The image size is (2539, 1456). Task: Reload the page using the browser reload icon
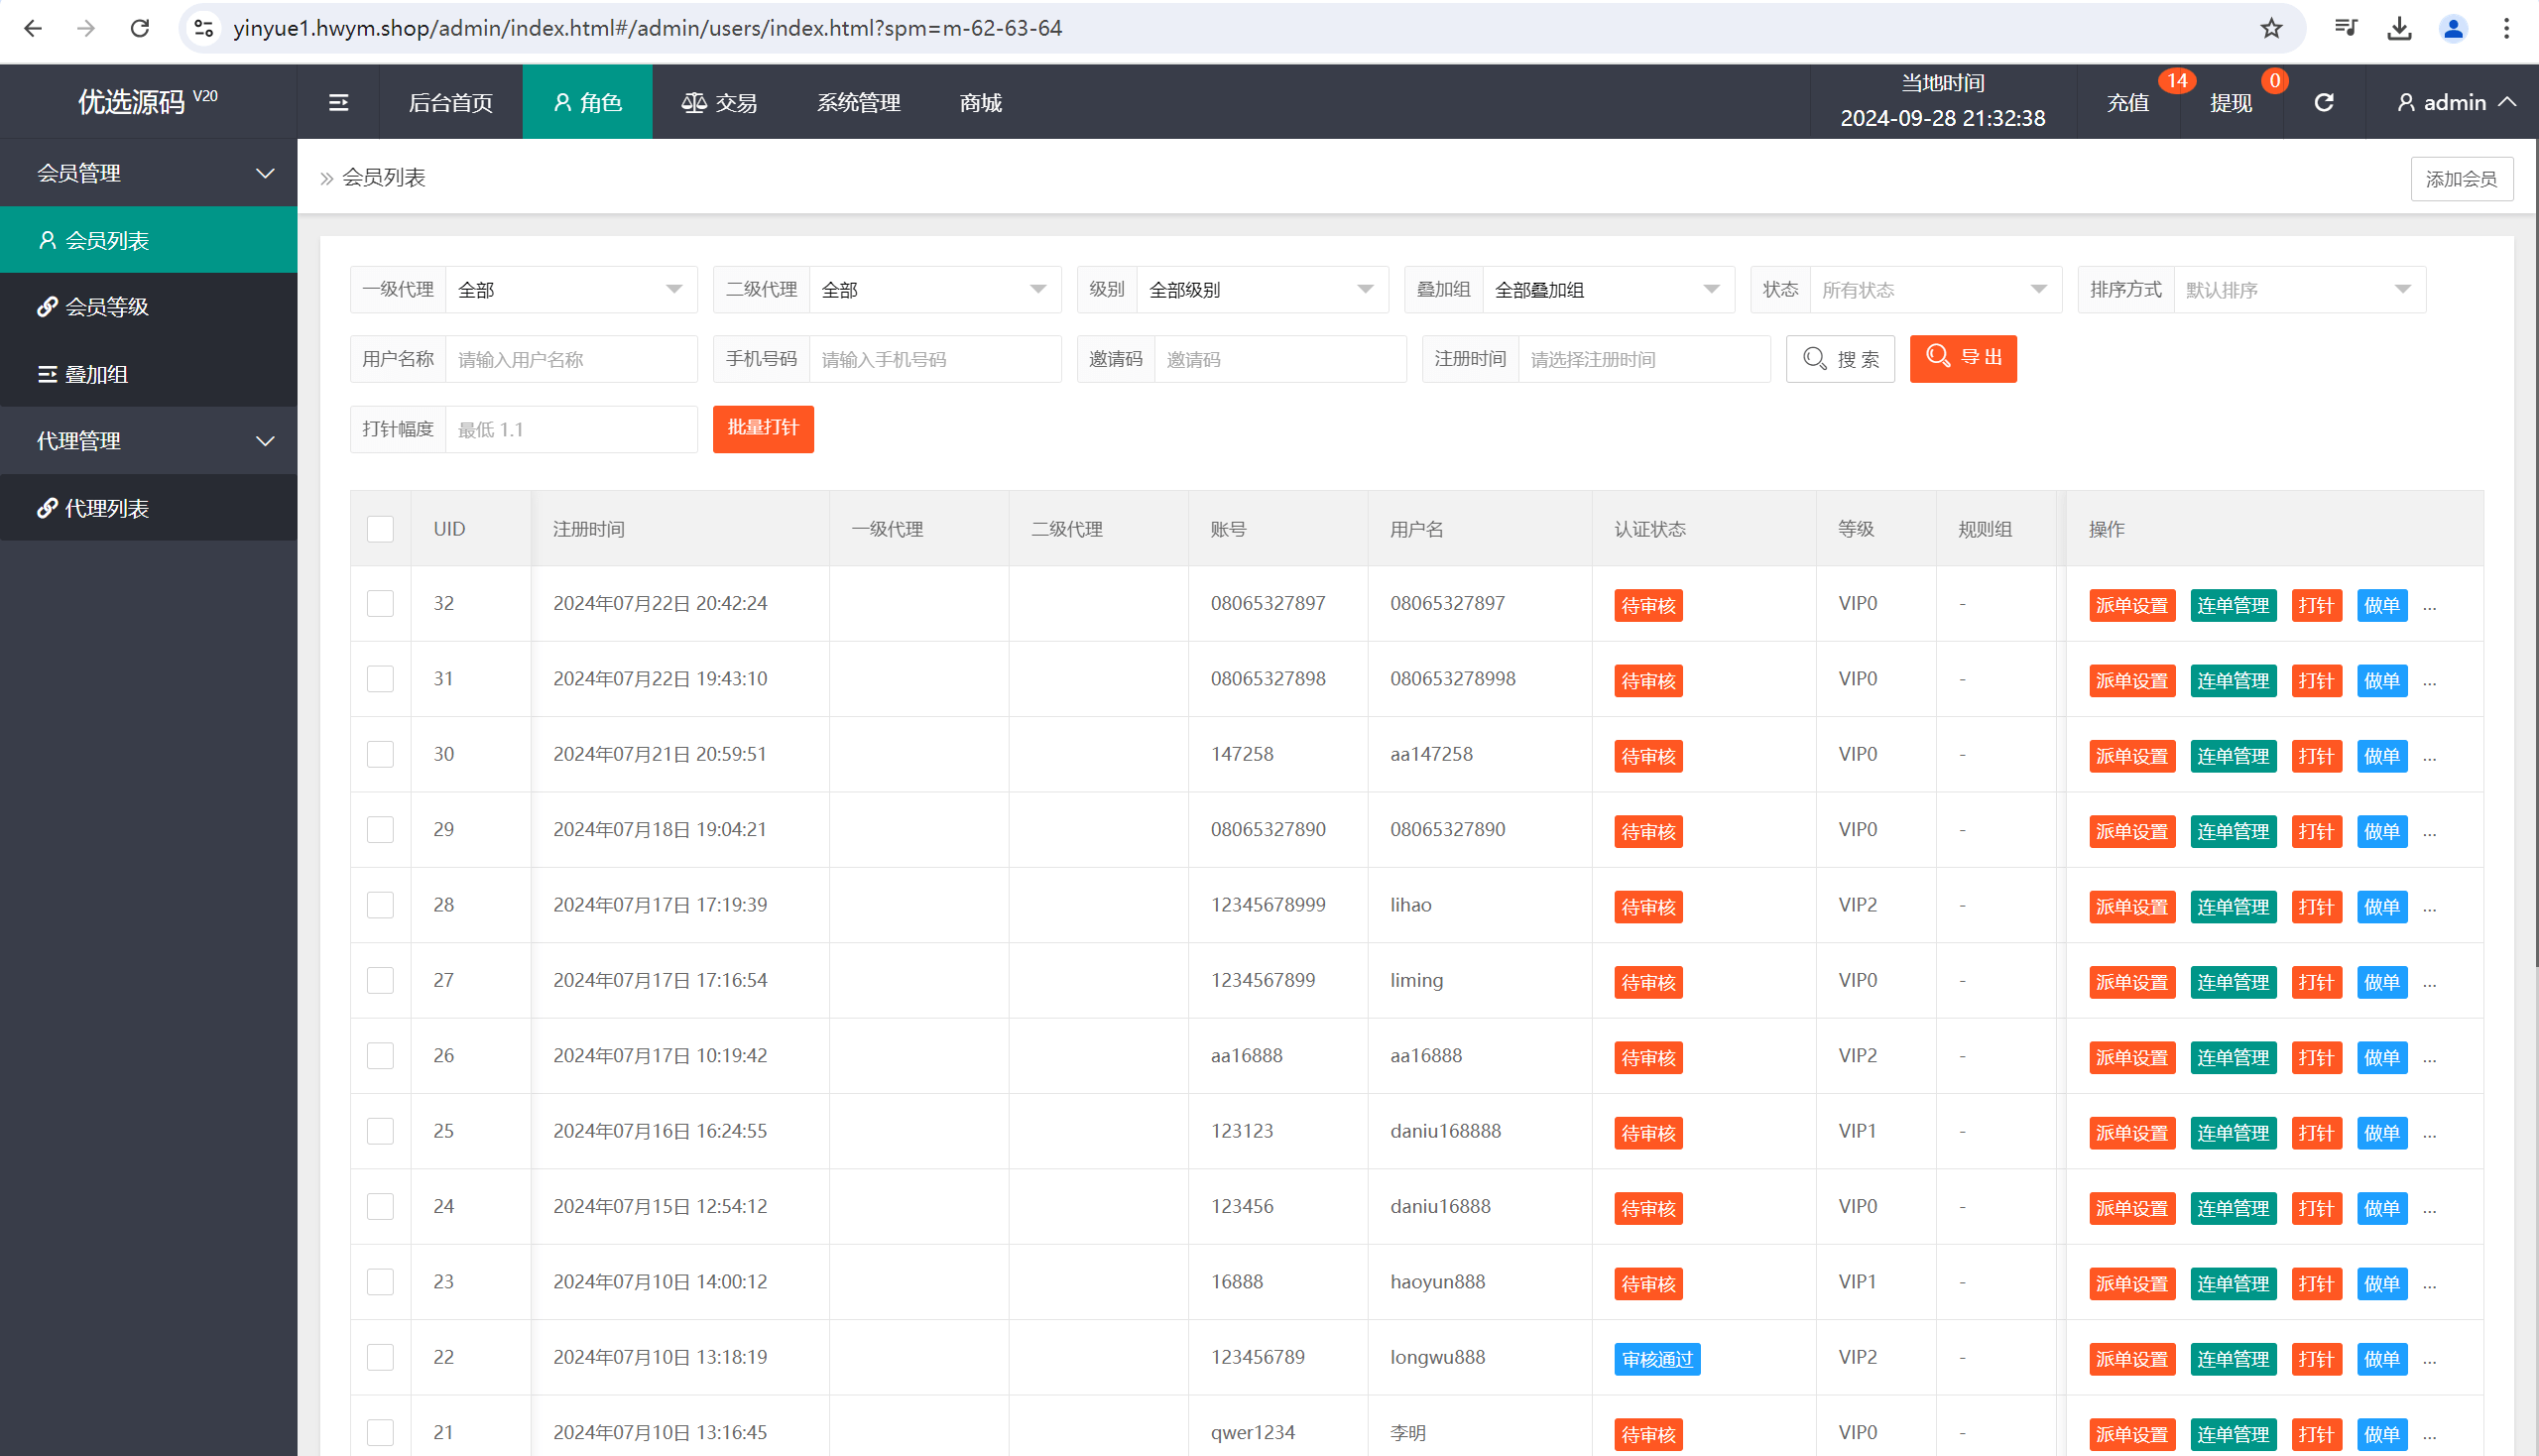pos(140,28)
